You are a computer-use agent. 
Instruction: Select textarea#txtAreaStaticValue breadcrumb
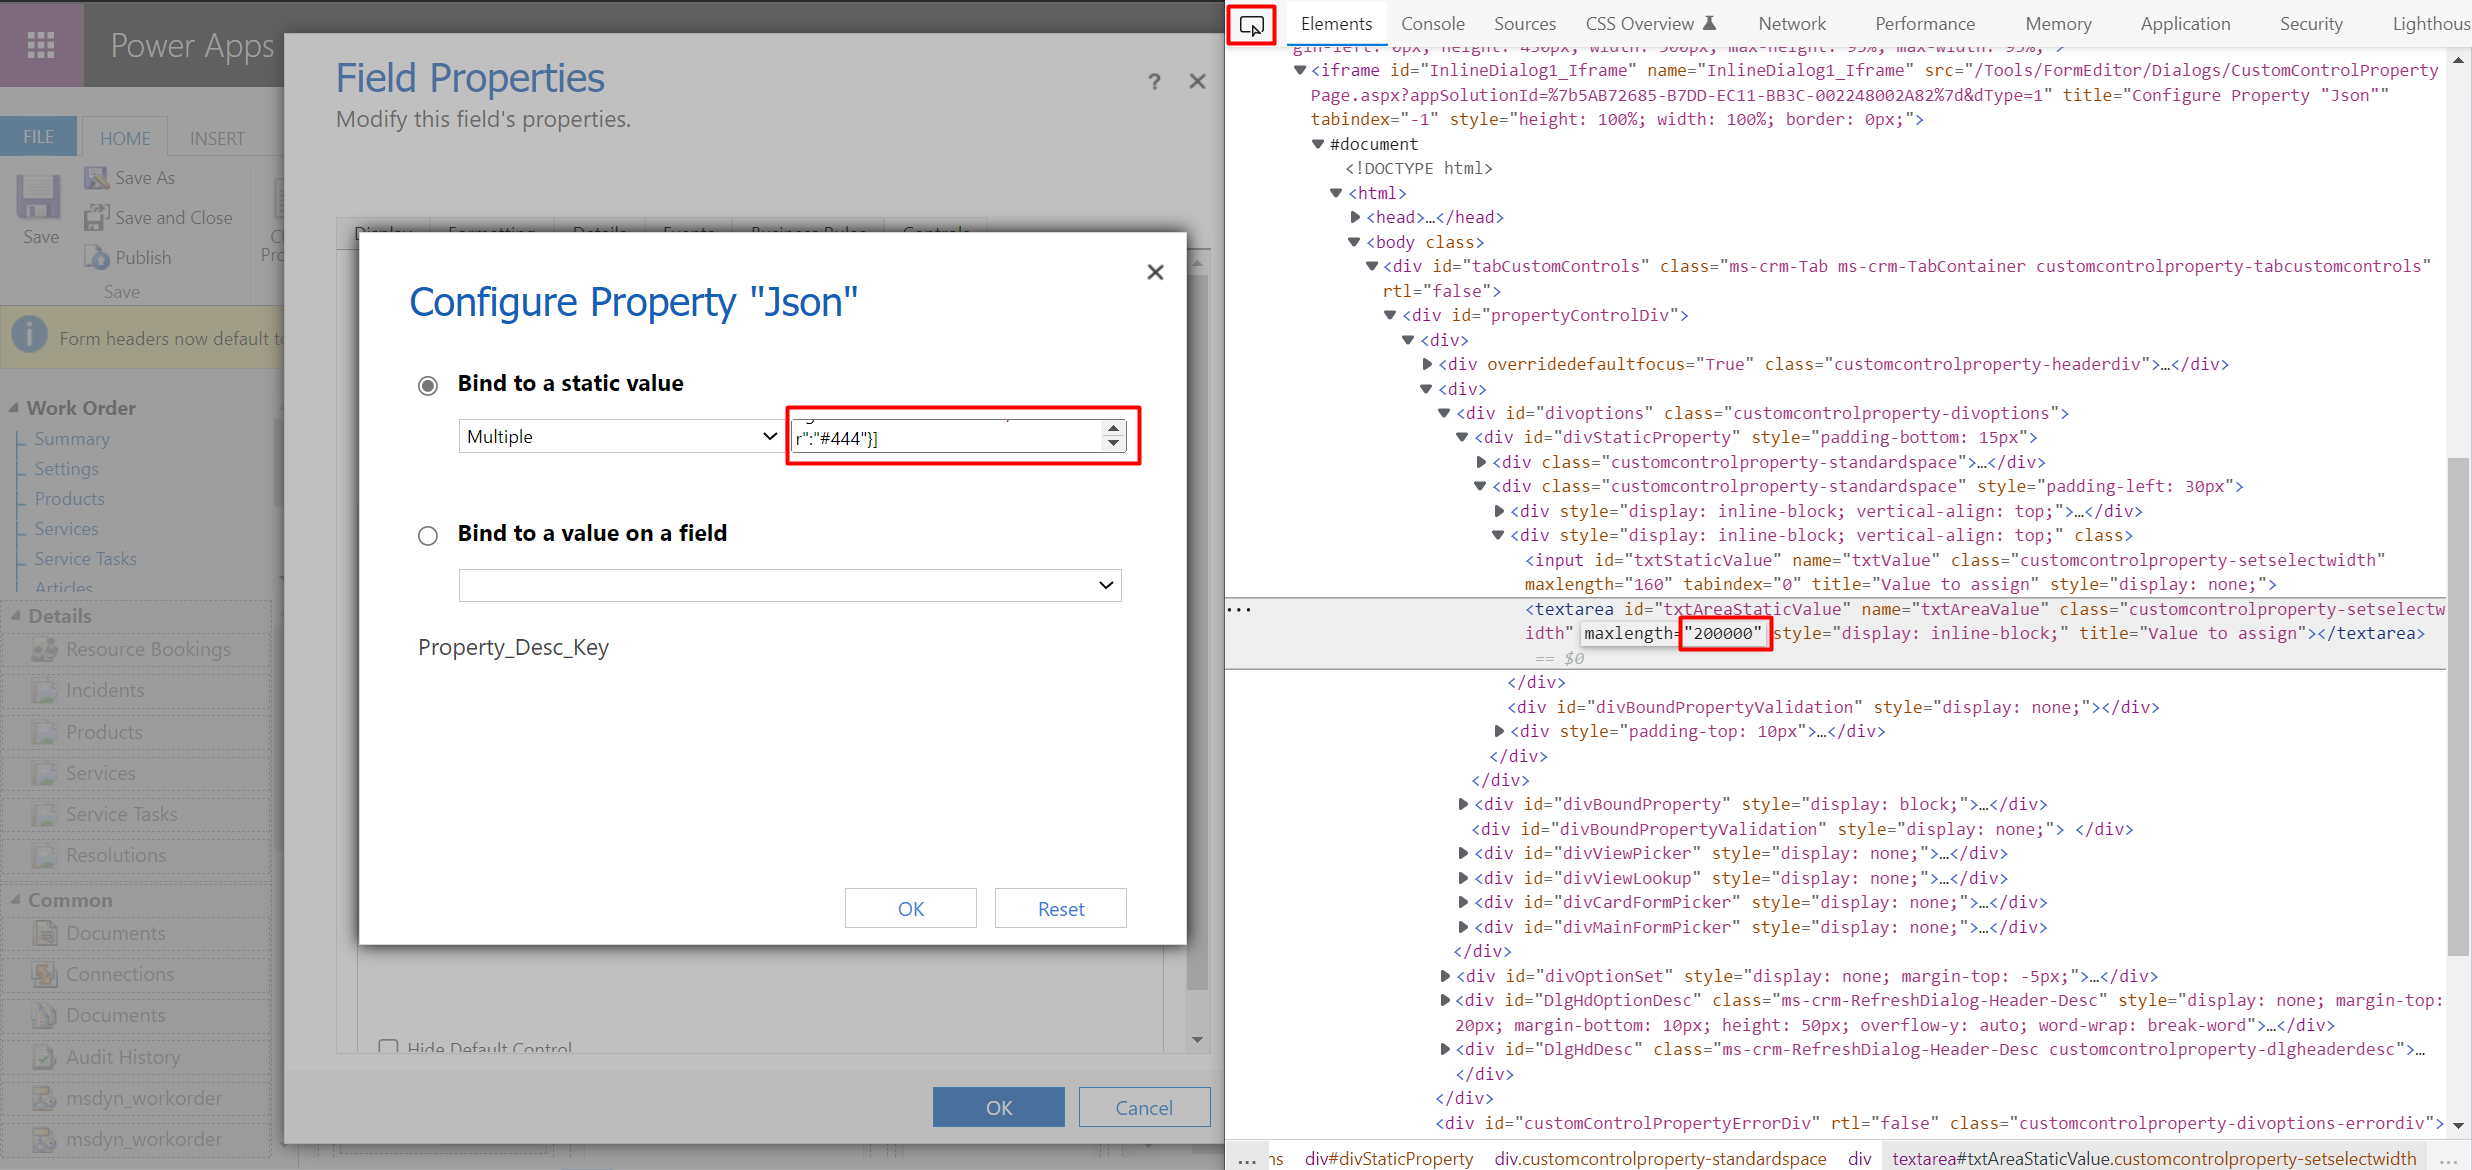(x=2153, y=1158)
